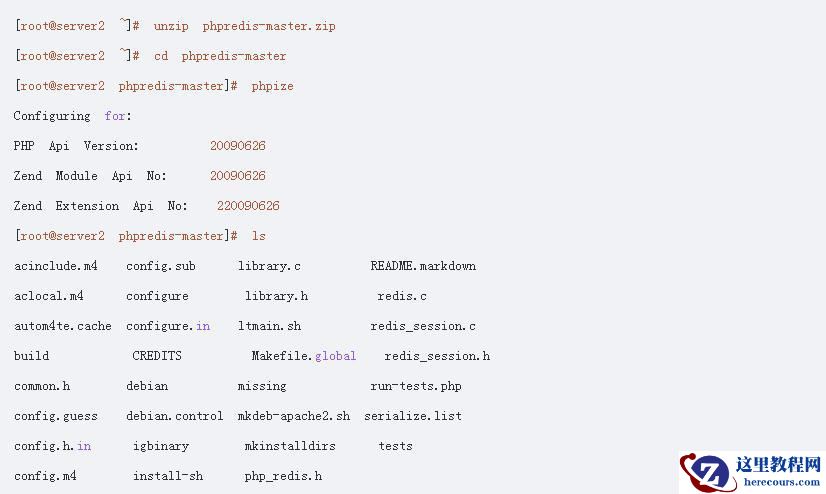Click the ls command text
826x494 pixels.
click(259, 236)
